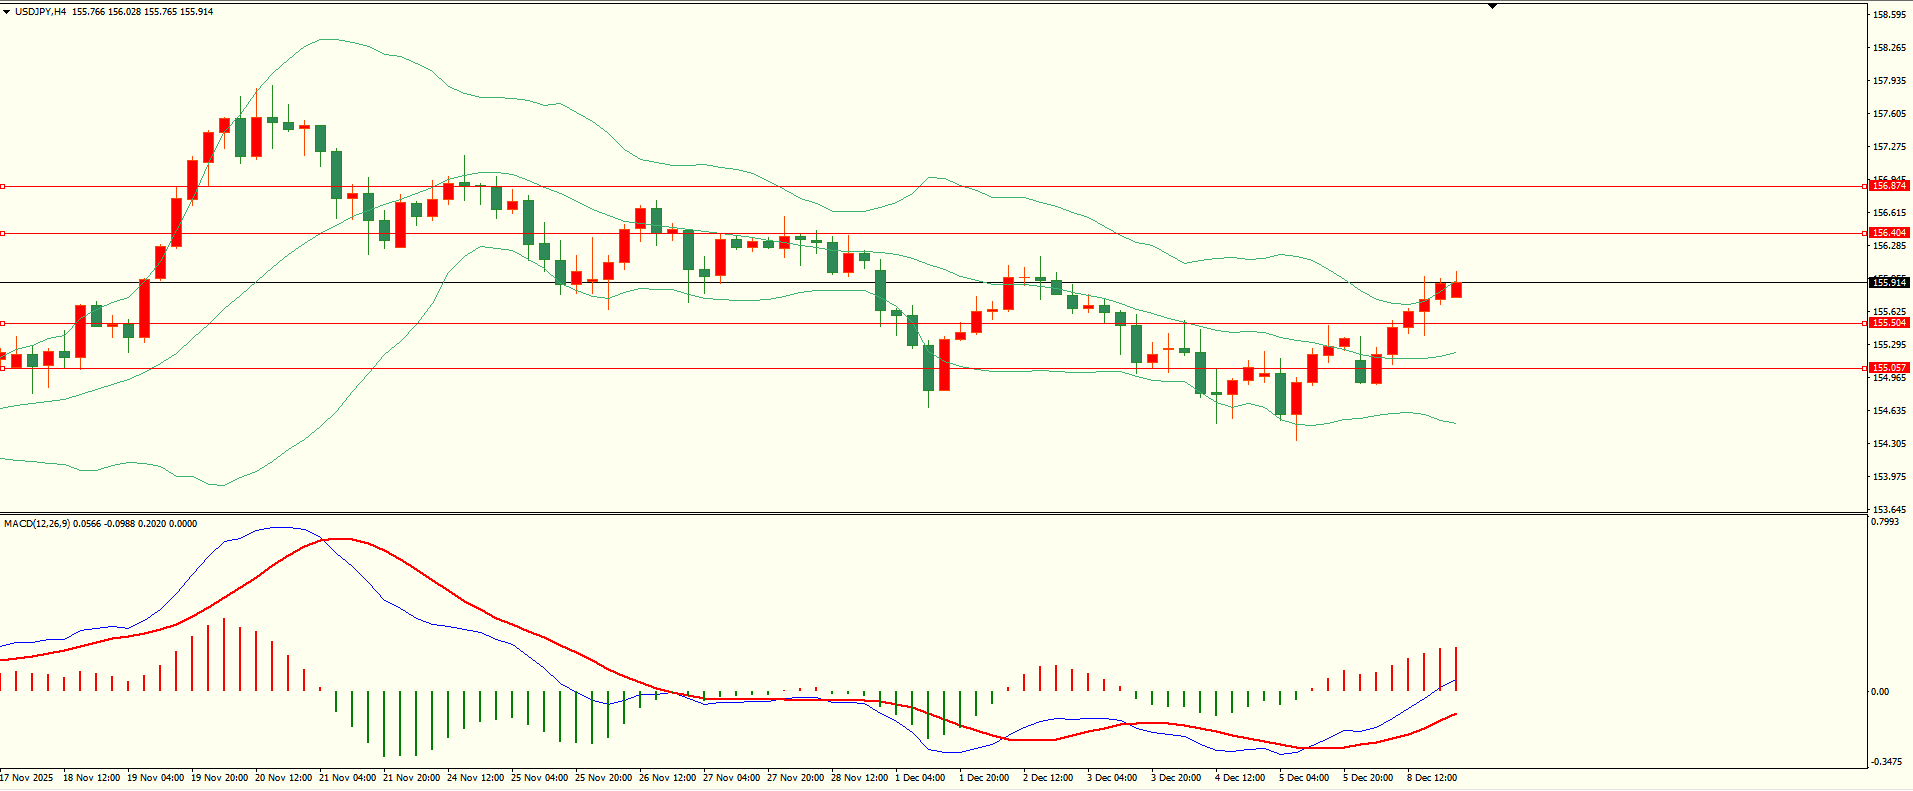The width and height of the screenshot is (1913, 791).
Task: Select the 156.874 red price label
Action: point(1889,186)
